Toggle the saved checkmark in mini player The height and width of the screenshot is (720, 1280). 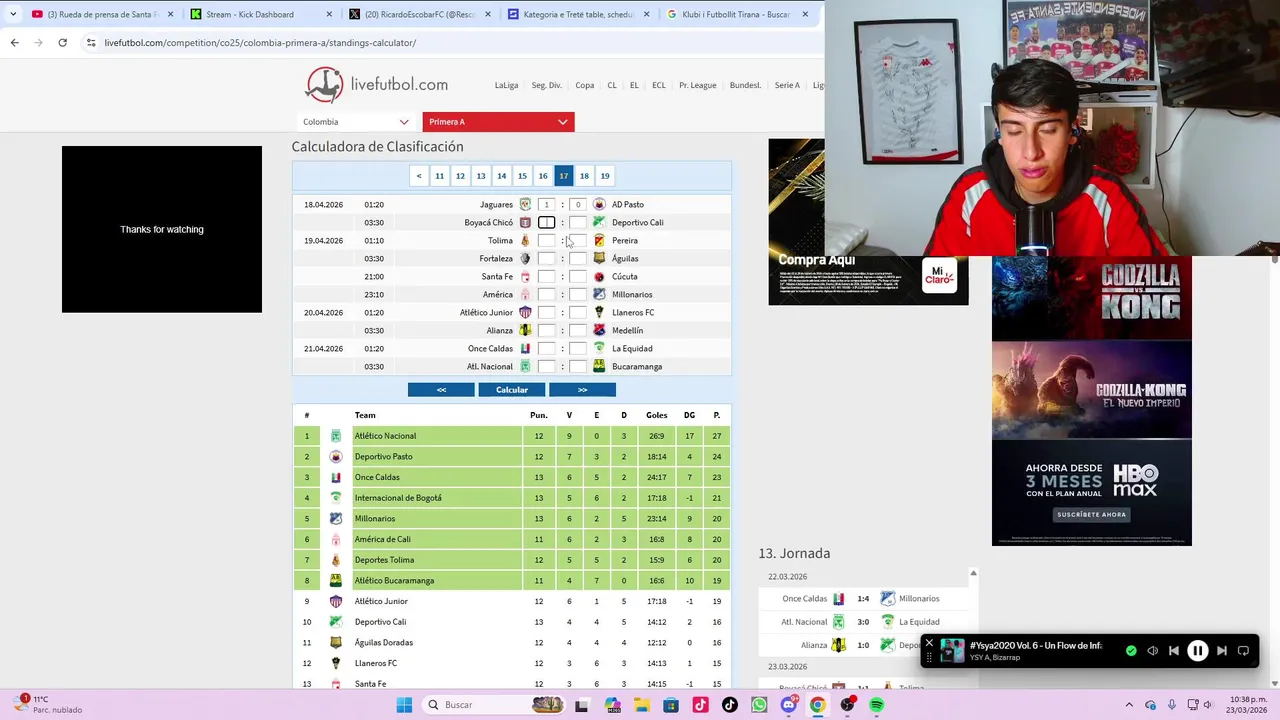click(x=1131, y=651)
